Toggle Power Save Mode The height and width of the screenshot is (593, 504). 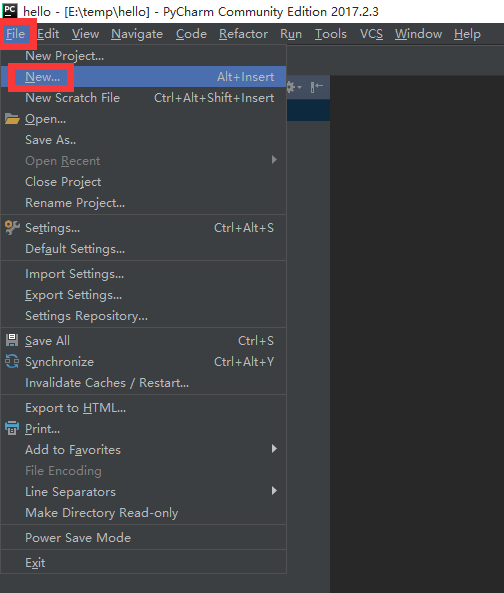coord(143,537)
